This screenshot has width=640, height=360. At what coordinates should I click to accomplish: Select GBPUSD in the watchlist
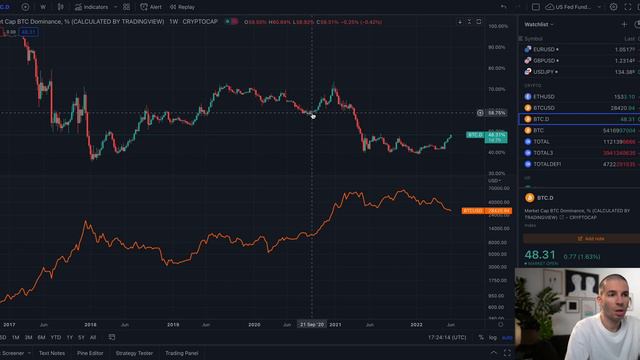point(580,60)
